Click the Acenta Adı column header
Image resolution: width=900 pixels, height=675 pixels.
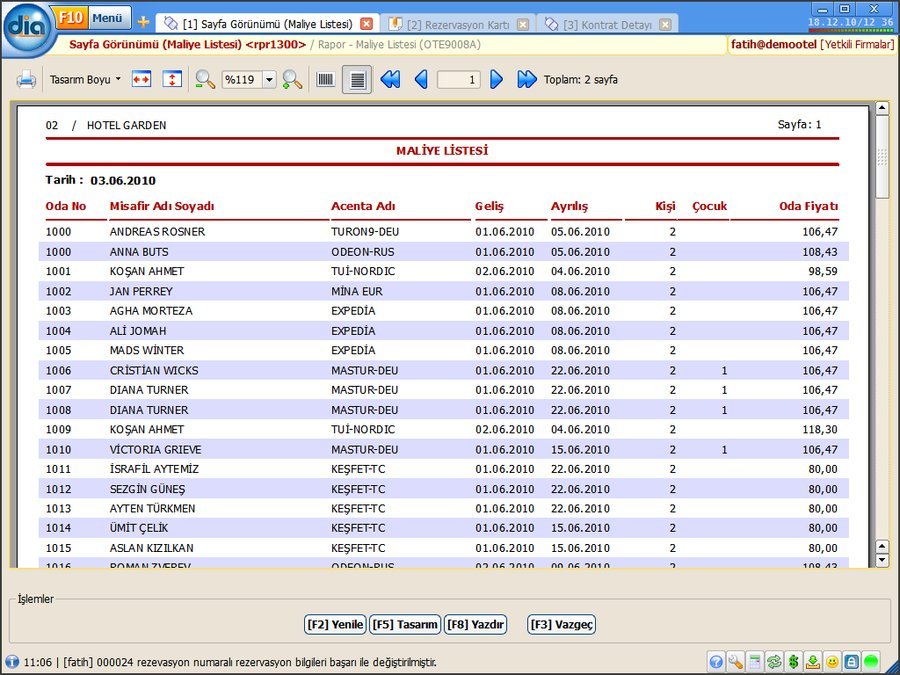click(x=363, y=206)
